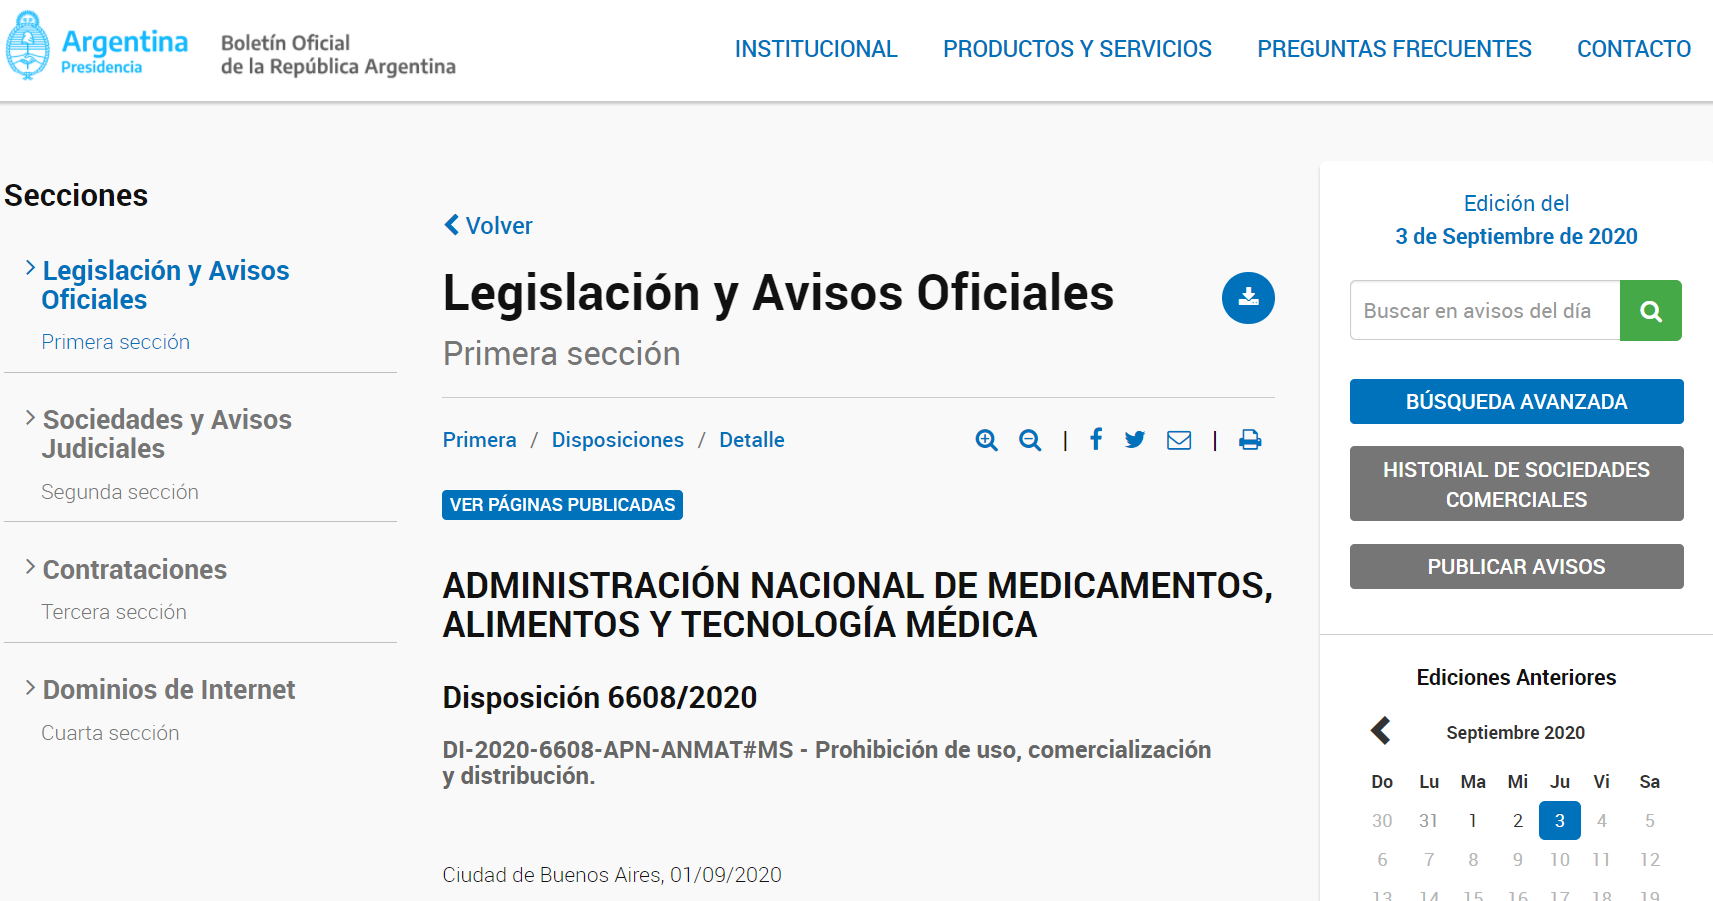Click the BÚSQUEDA AVANZADA button
The height and width of the screenshot is (901, 1713).
(1516, 401)
